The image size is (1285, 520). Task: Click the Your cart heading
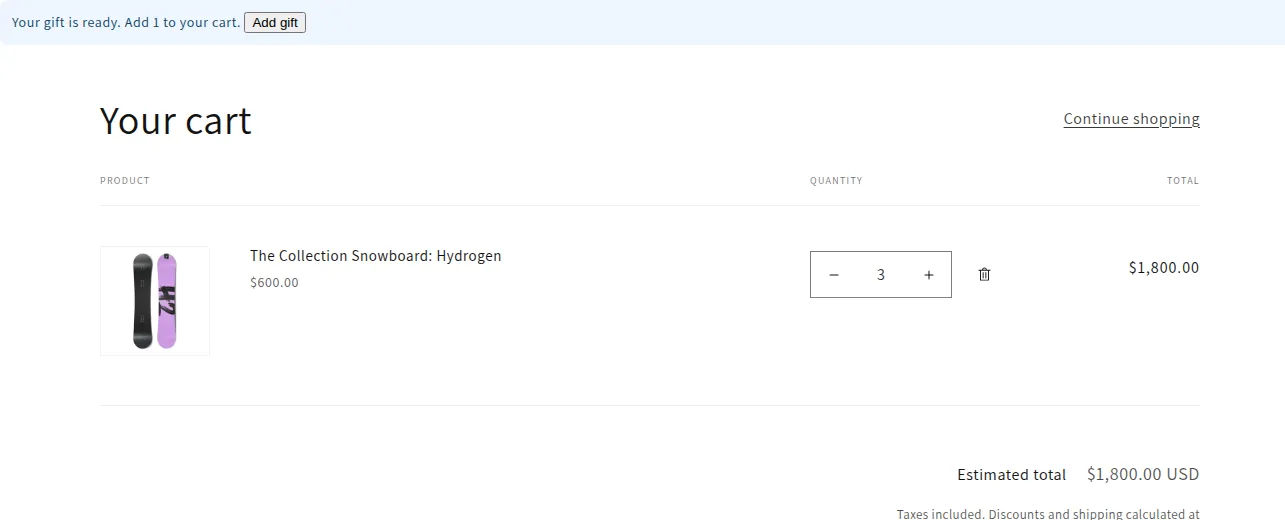[176, 121]
